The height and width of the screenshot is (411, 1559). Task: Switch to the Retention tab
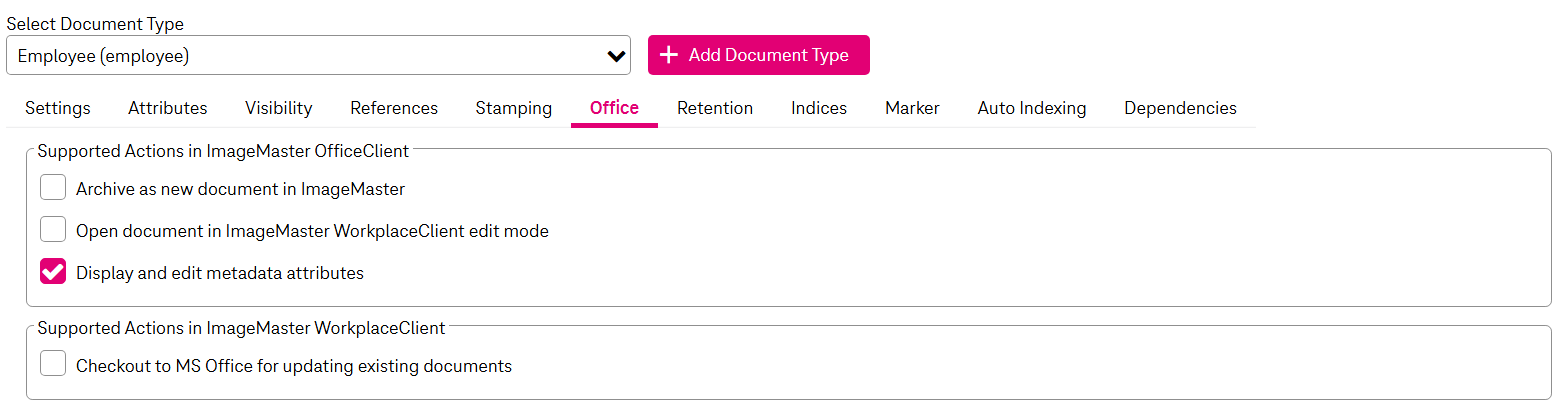[x=715, y=108]
